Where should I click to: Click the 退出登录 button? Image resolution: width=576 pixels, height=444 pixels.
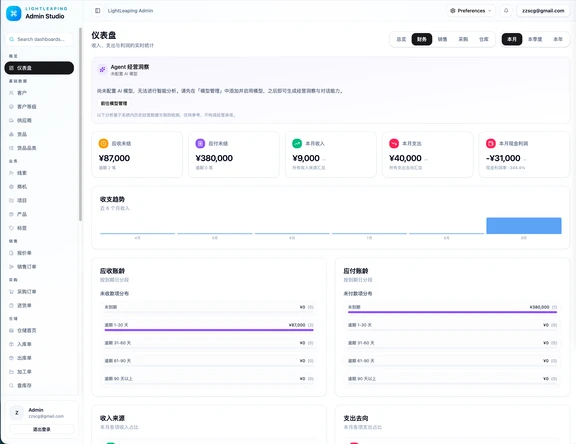tap(42, 429)
